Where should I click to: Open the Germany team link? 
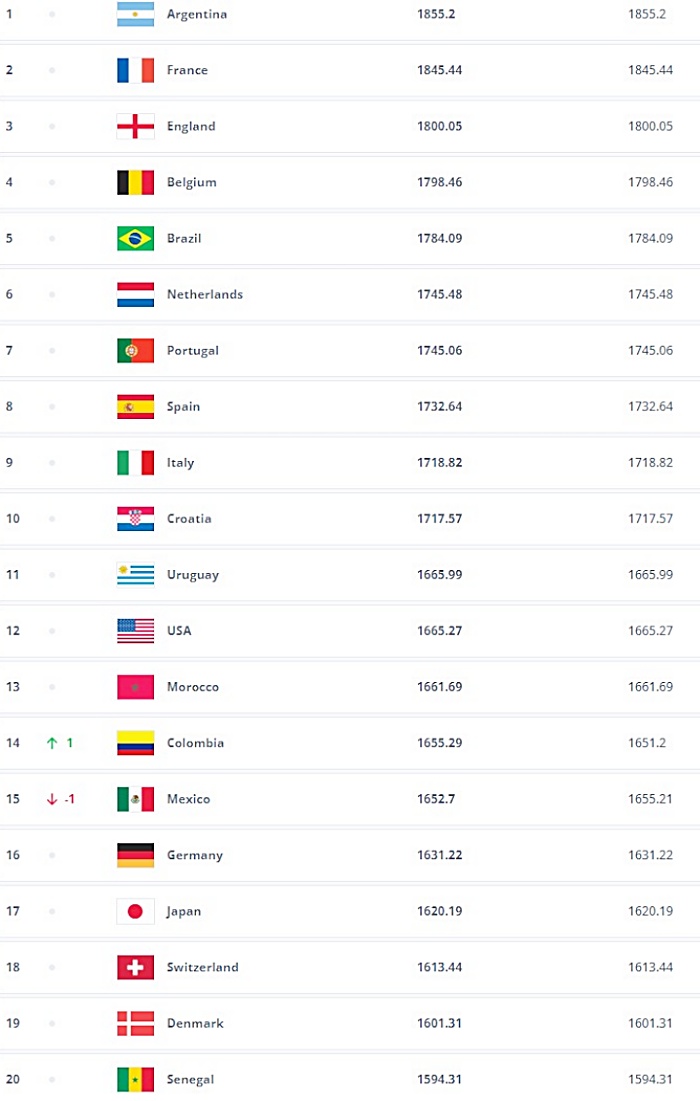(195, 855)
